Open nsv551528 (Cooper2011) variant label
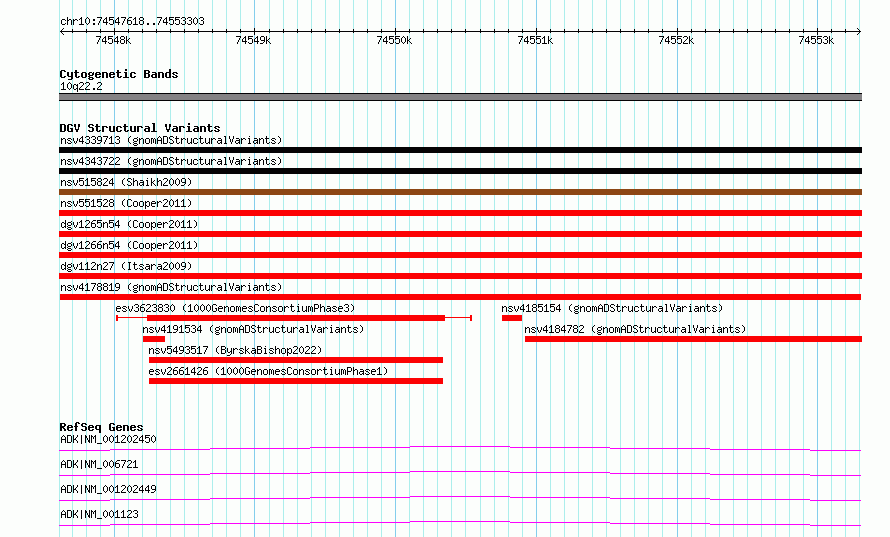Screen dimensions: 890x537 (x=126, y=203)
